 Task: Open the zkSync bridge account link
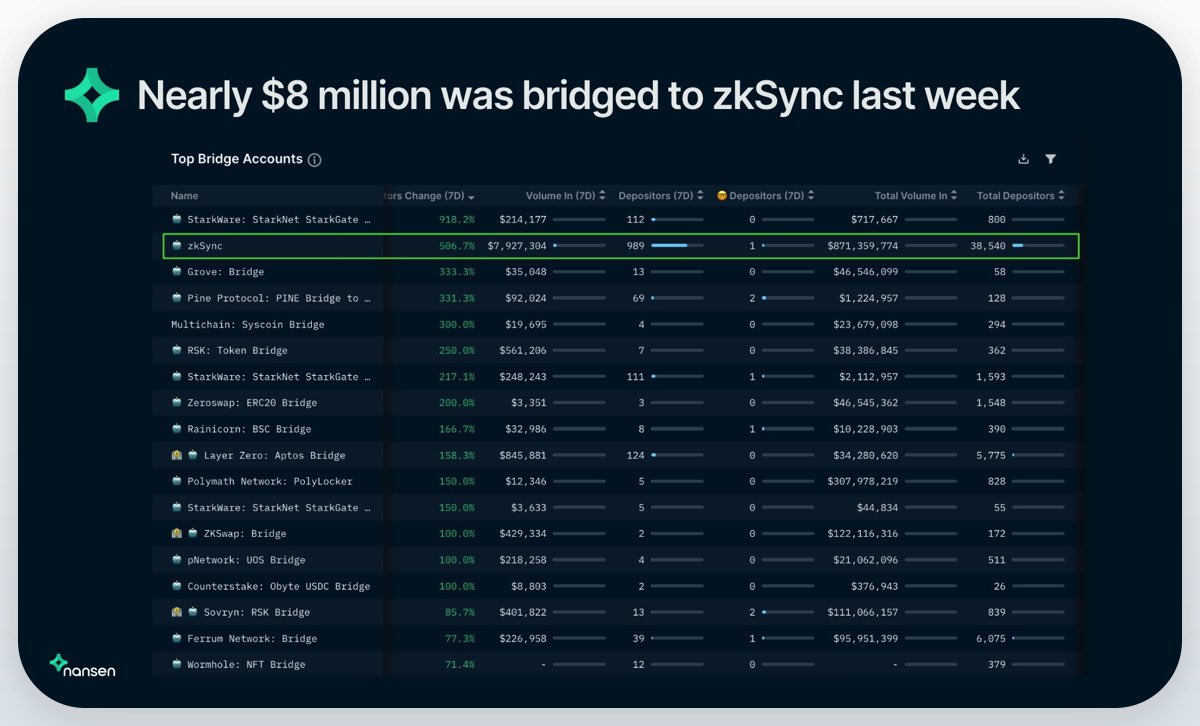pyautogui.click(x=205, y=245)
